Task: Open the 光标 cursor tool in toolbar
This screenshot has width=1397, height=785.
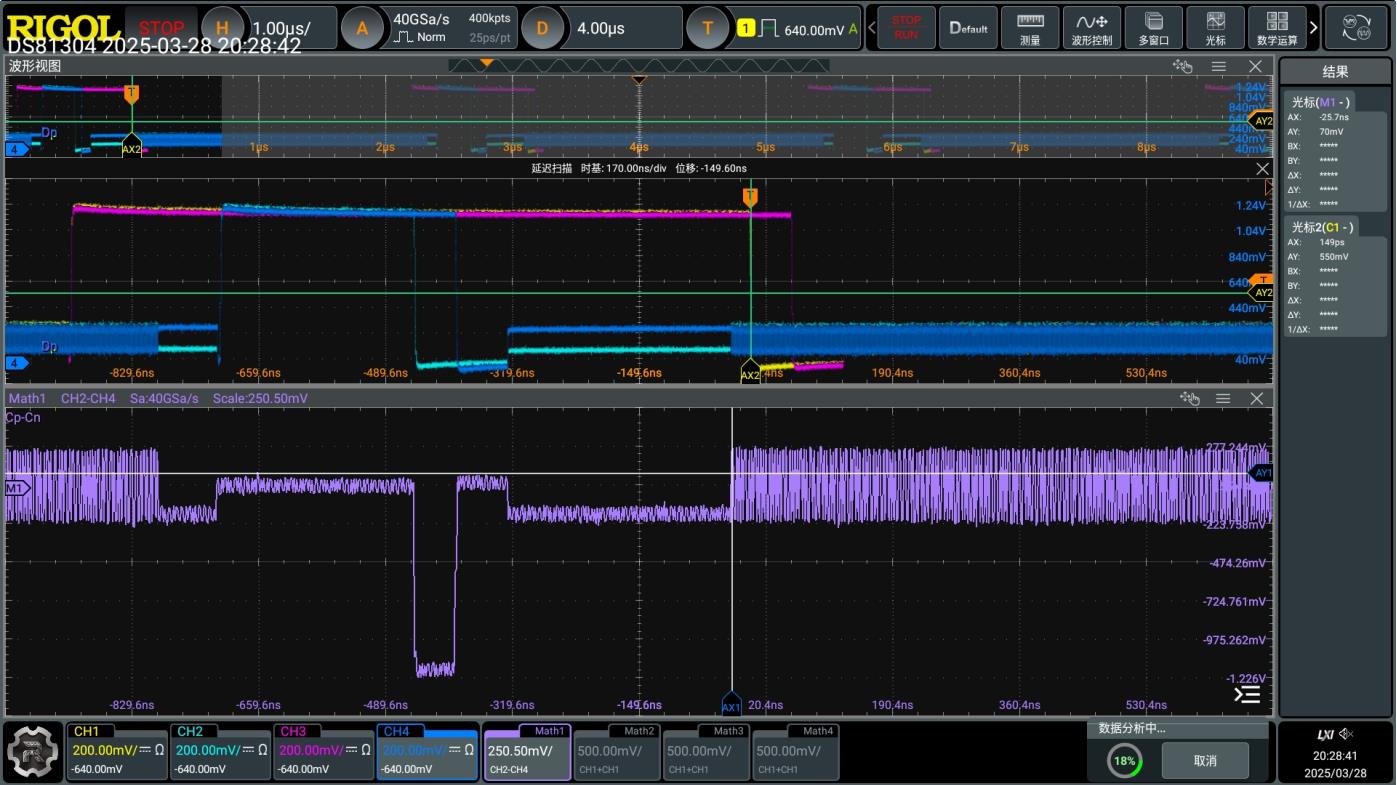Action: (1216, 28)
